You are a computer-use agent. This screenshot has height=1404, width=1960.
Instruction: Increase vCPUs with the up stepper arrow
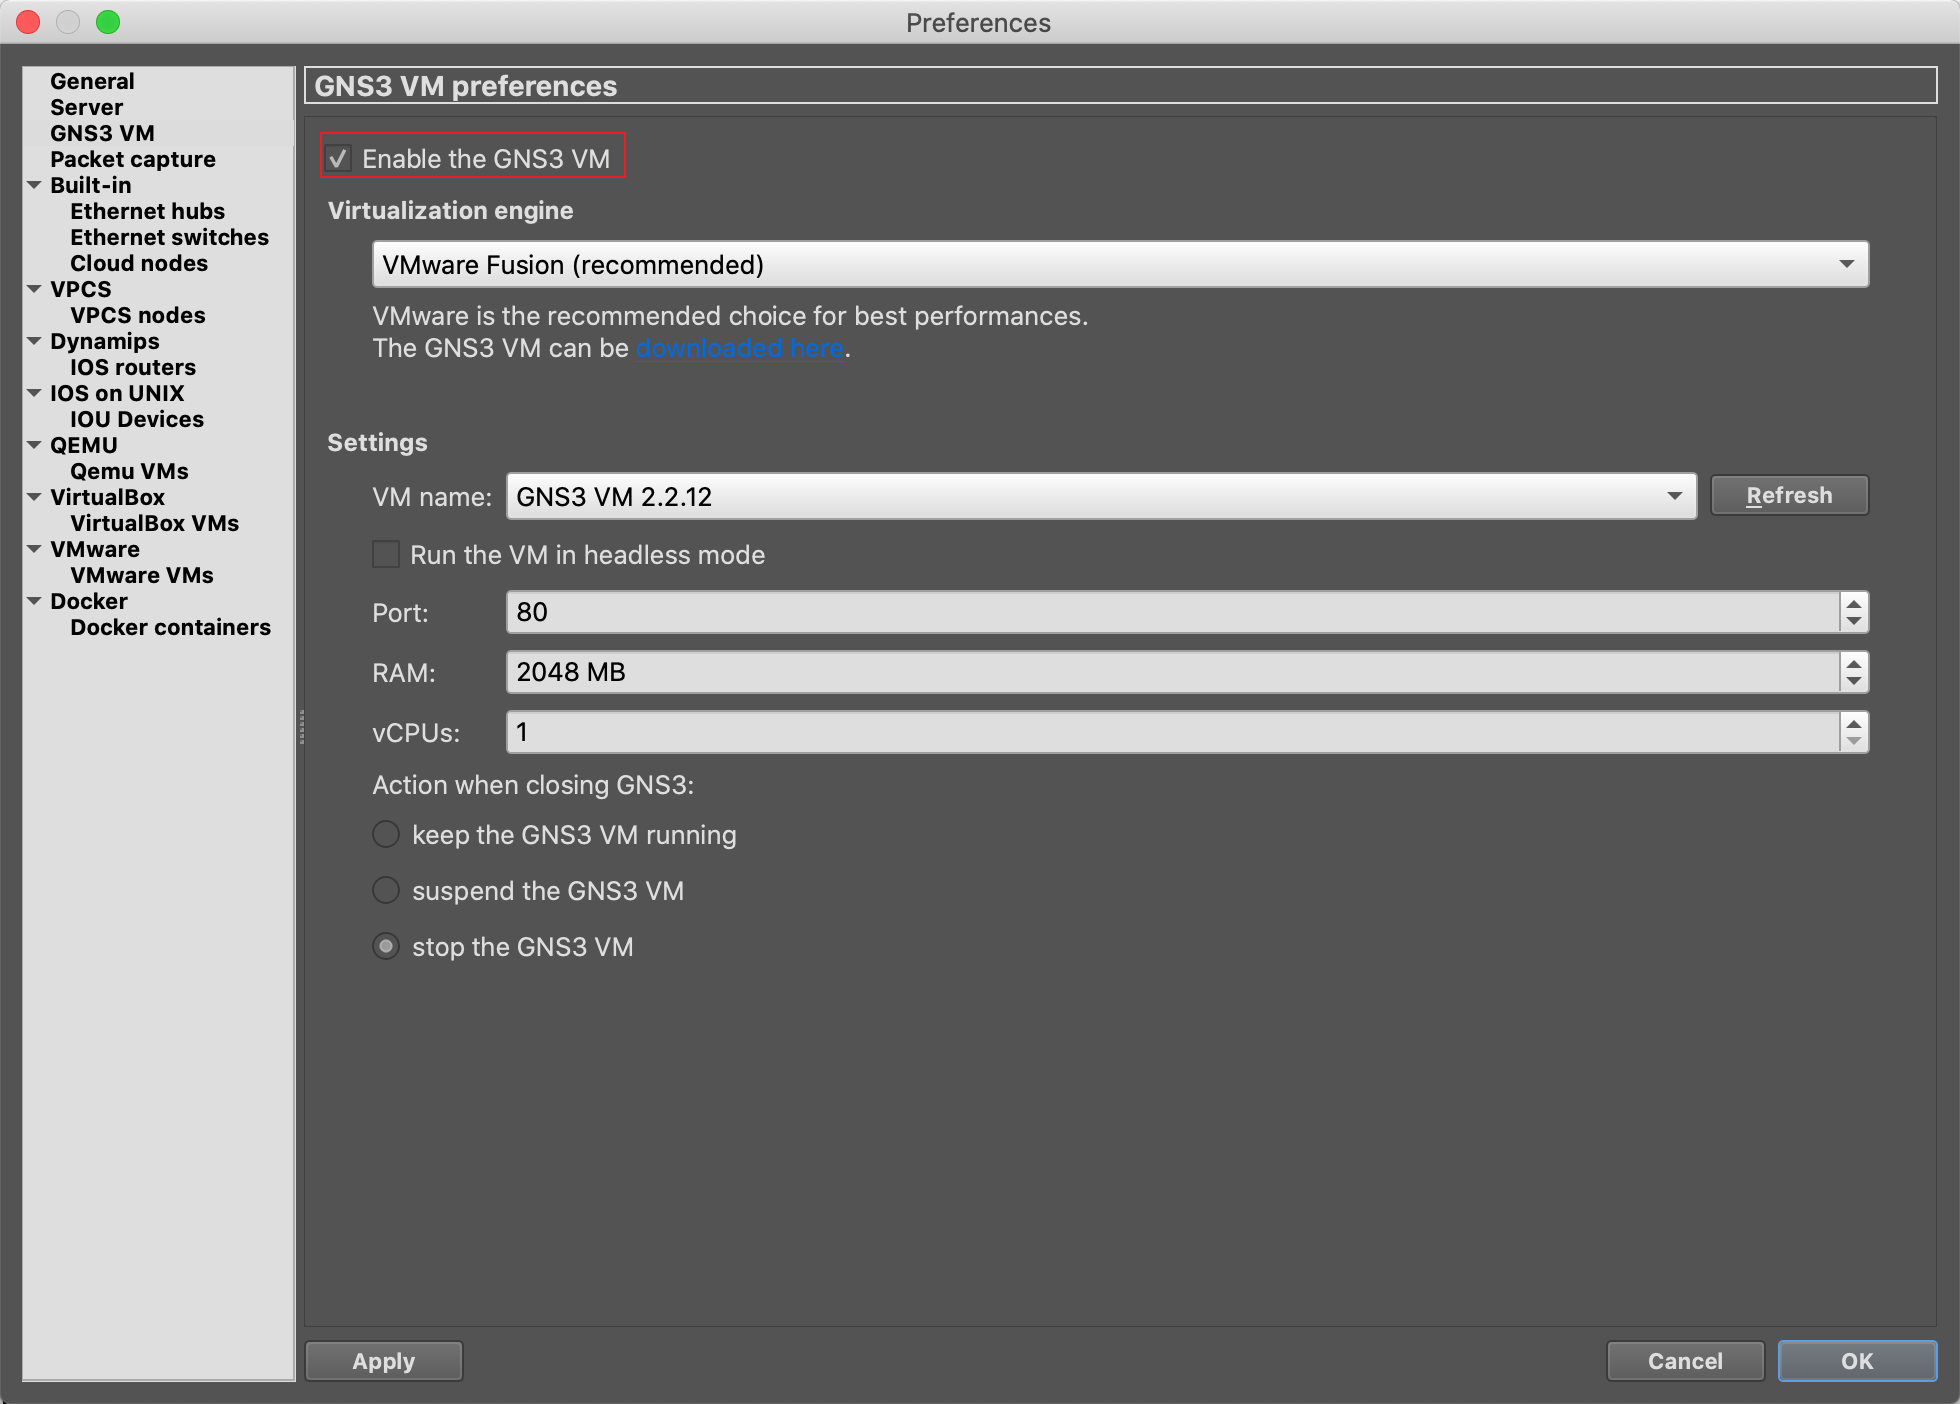pos(1853,723)
